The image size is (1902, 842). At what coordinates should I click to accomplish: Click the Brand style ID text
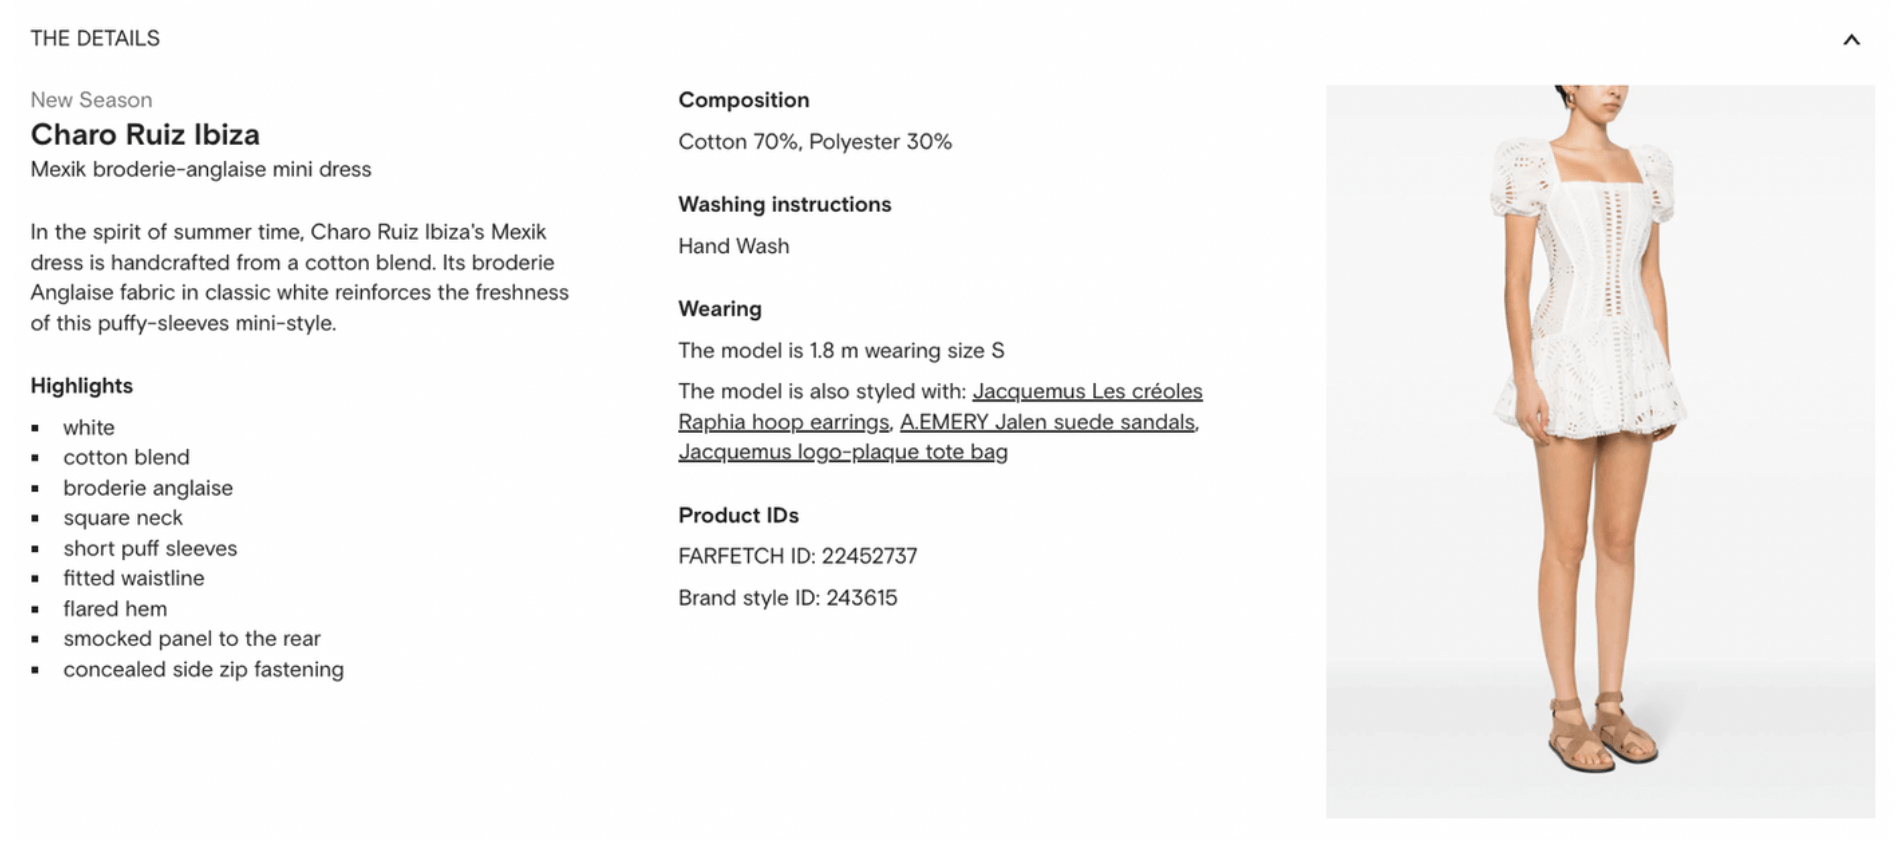788,598
